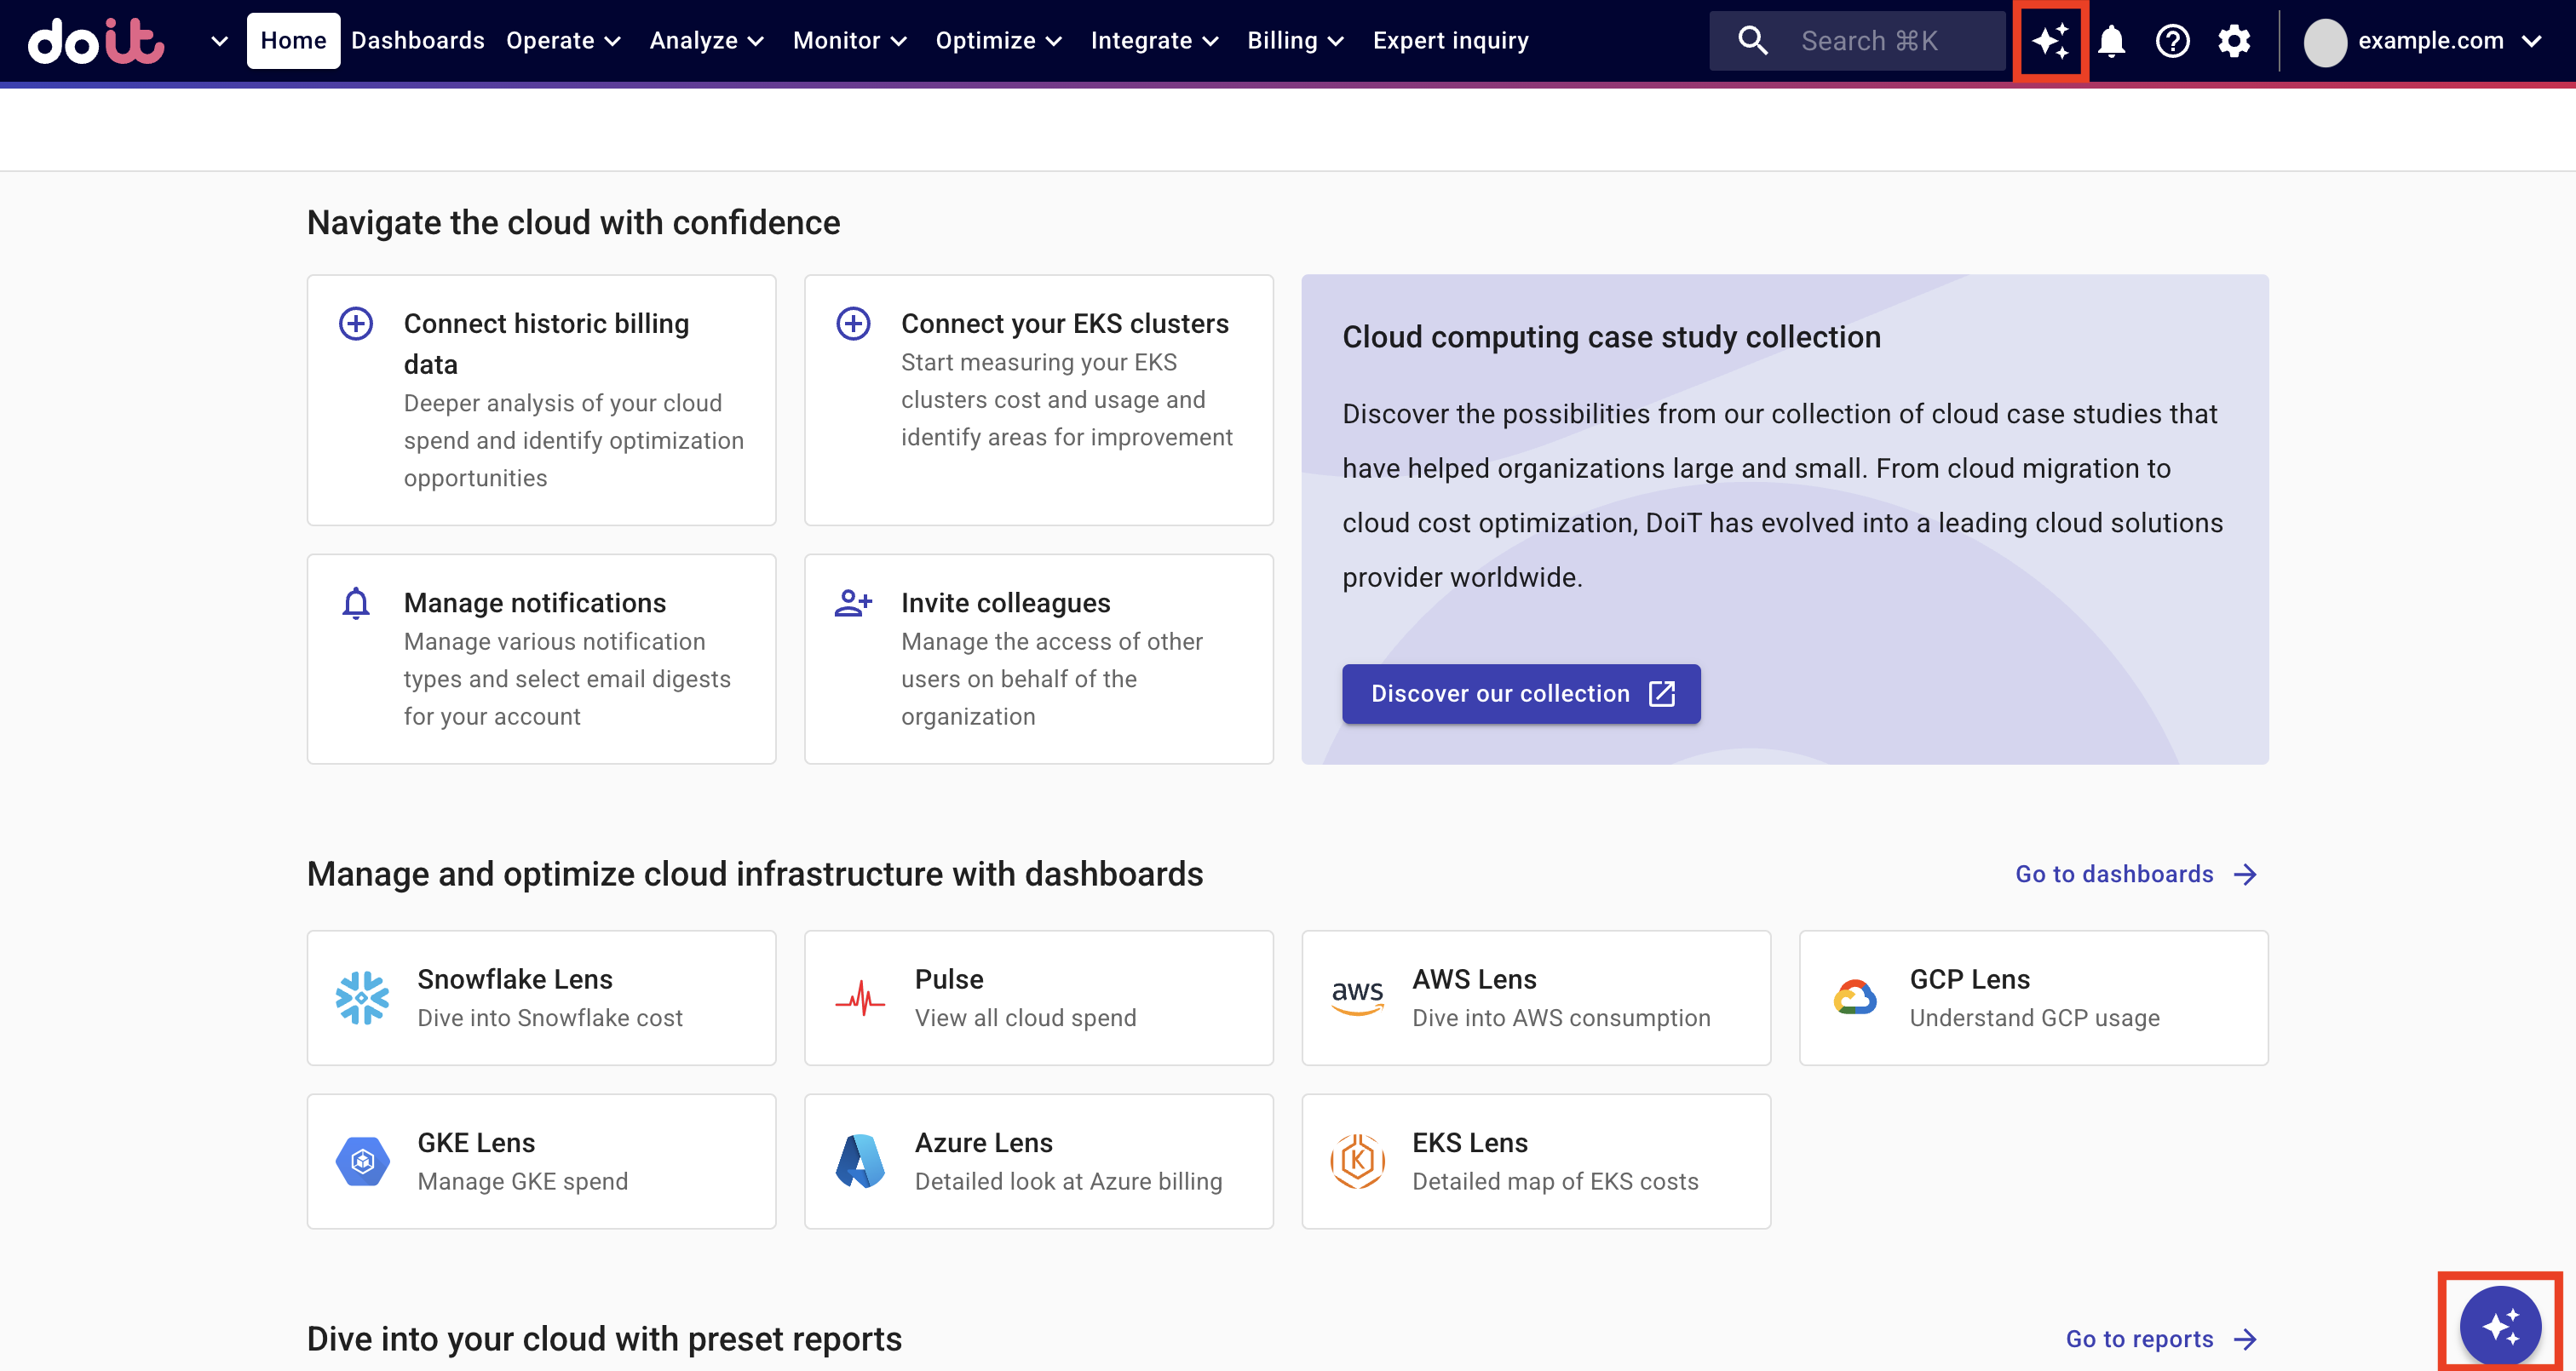Expand the Billing menu
Image resolution: width=2576 pixels, height=1371 pixels.
coord(1295,41)
